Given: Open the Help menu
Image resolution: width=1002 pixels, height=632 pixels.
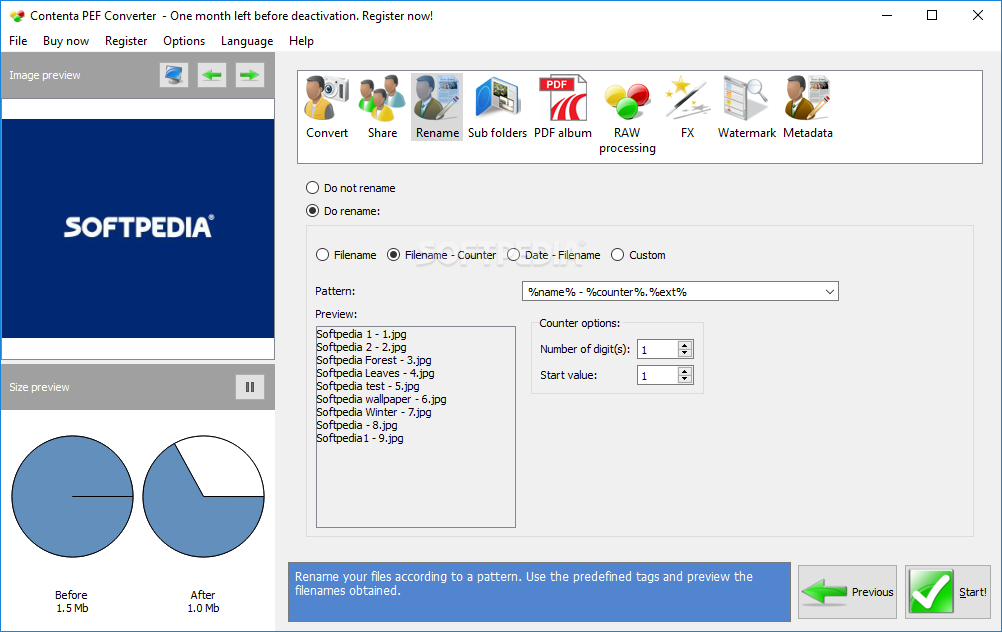Looking at the screenshot, I should click(x=301, y=41).
